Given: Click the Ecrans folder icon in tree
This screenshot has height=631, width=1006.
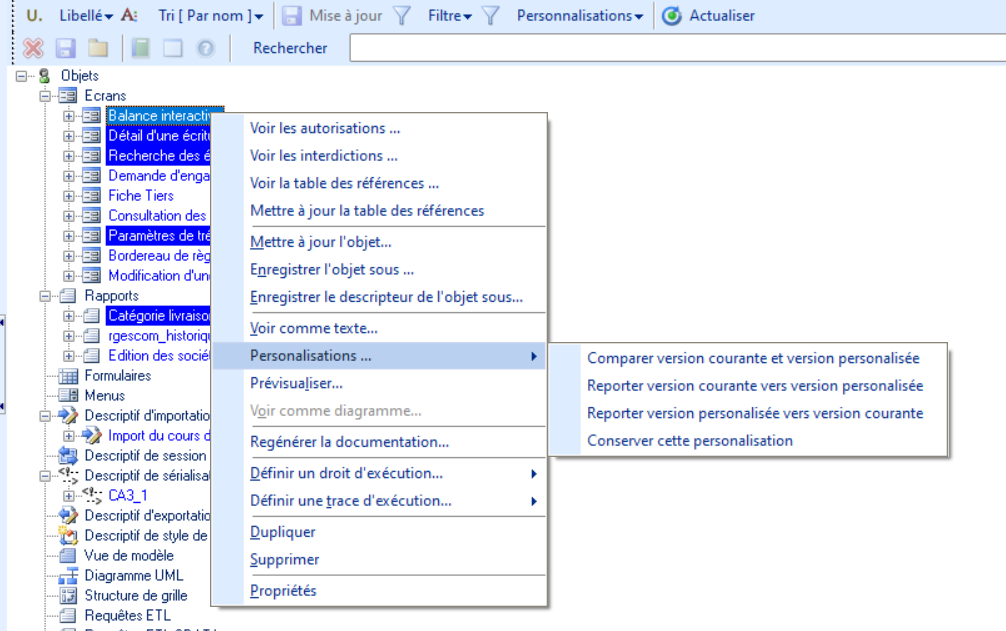Looking at the screenshot, I should (68, 96).
